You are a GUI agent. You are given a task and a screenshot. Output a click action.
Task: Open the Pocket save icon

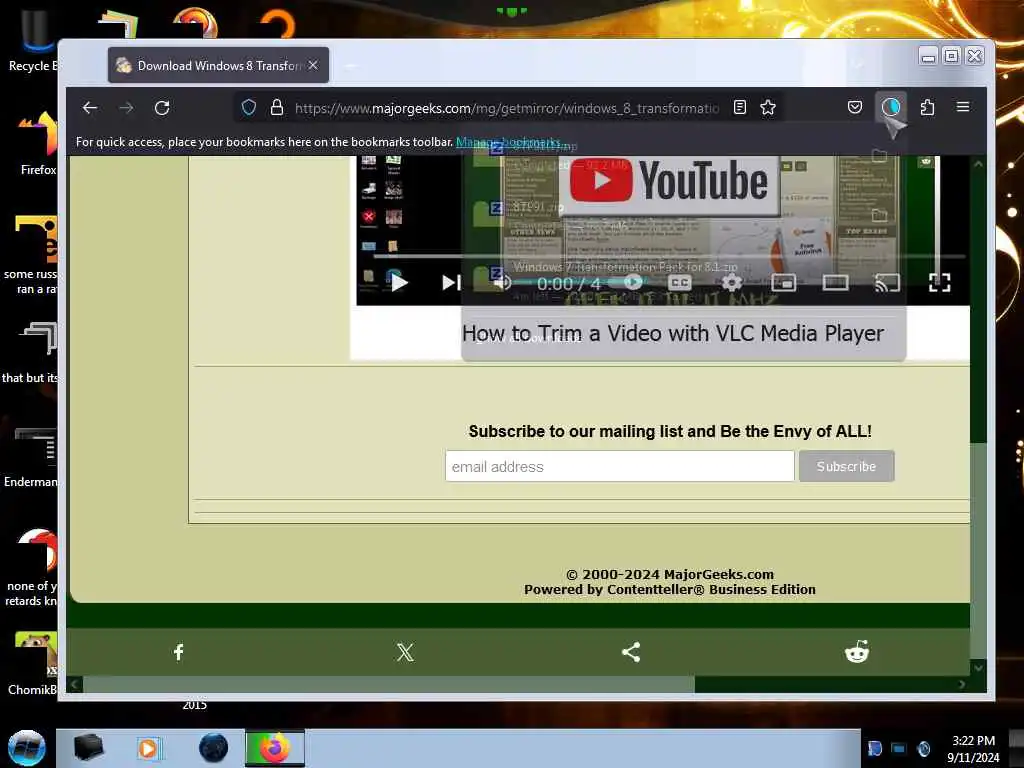pyautogui.click(x=855, y=107)
